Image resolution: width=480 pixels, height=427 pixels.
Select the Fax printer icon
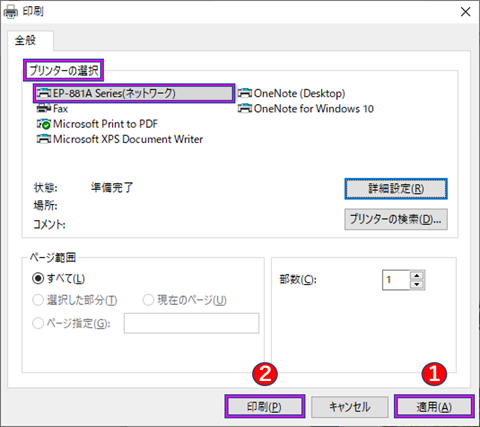coord(44,108)
